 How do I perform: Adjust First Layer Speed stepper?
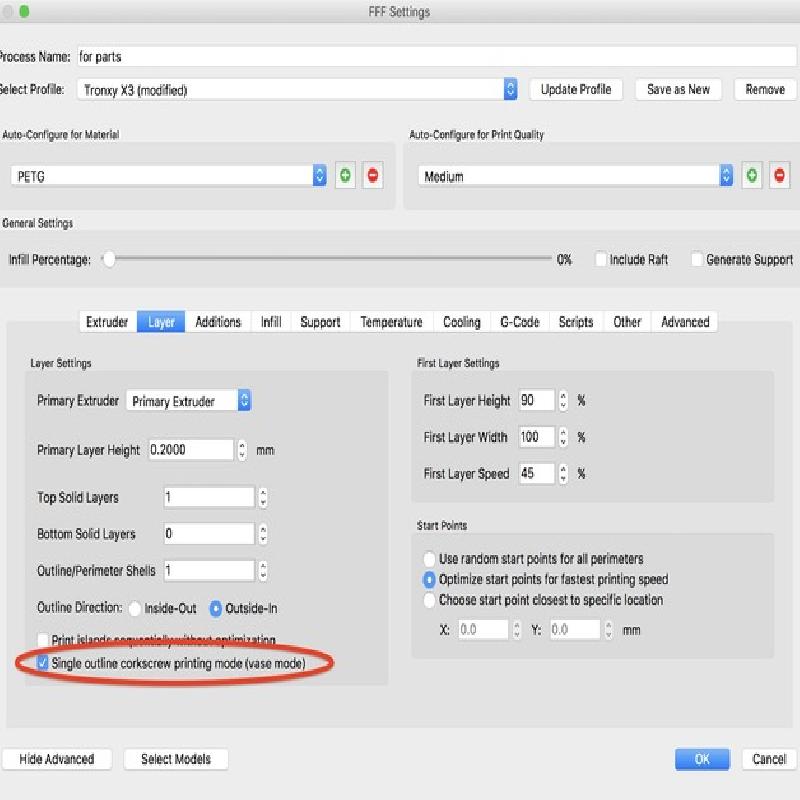point(563,473)
